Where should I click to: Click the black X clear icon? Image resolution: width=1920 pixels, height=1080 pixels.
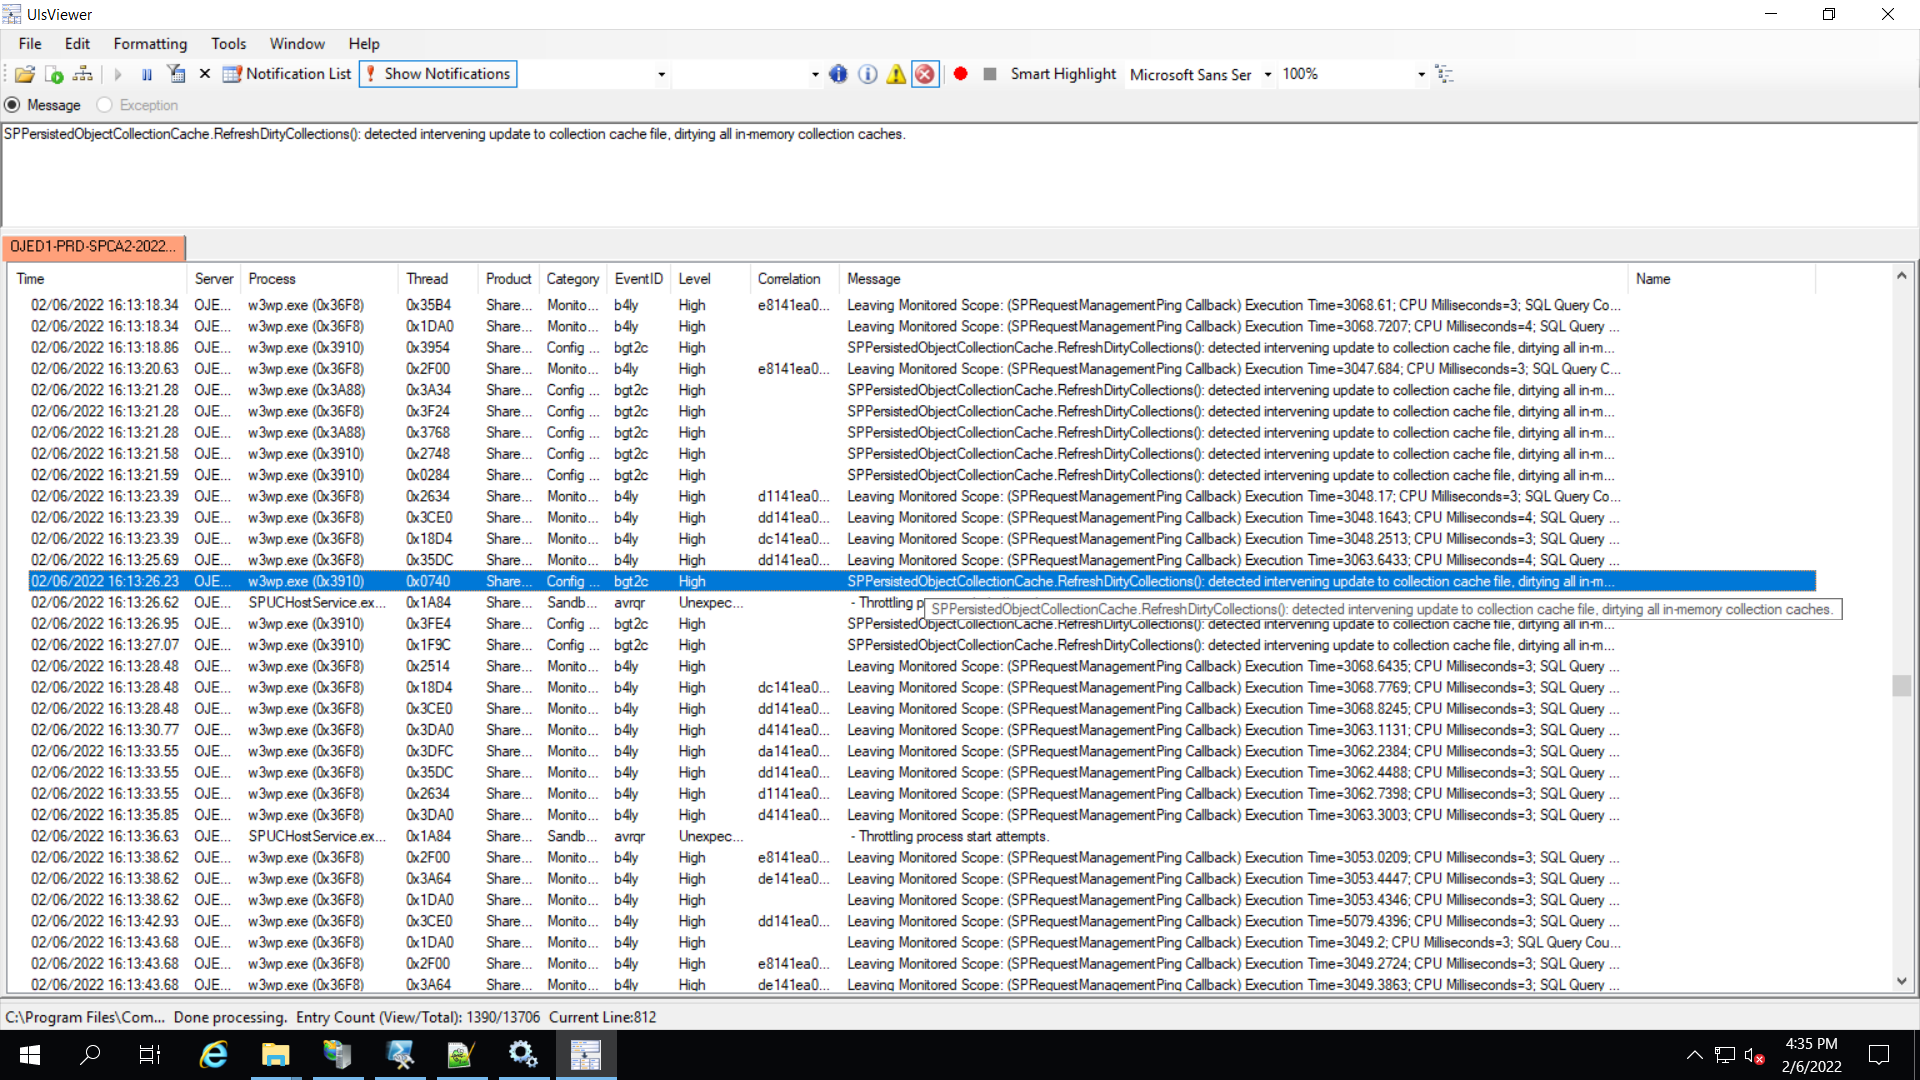205,74
